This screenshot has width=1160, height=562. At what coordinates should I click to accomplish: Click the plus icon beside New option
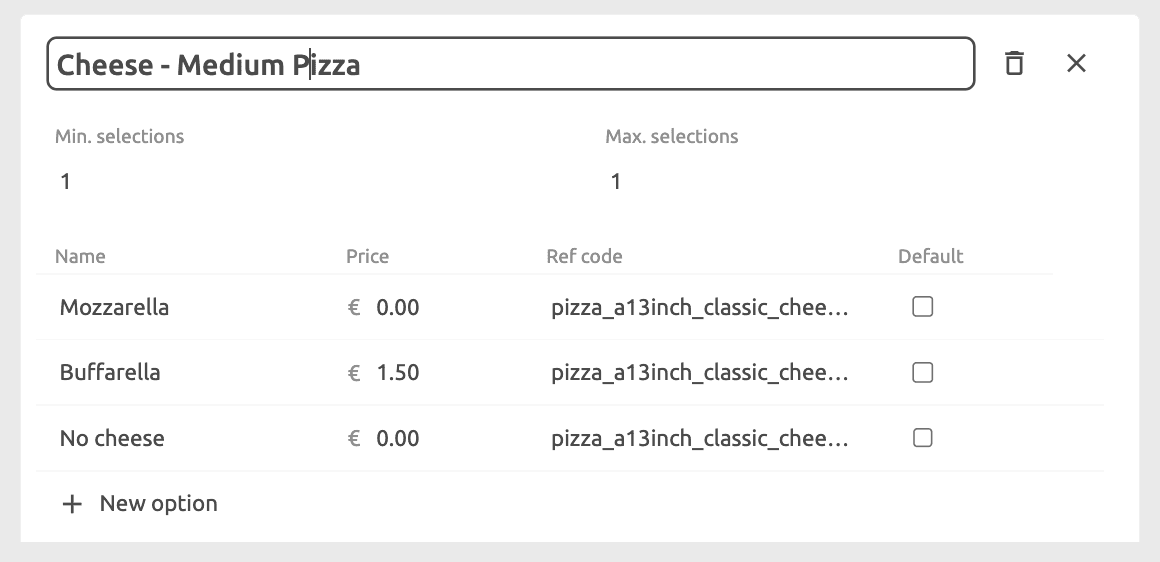coord(71,504)
